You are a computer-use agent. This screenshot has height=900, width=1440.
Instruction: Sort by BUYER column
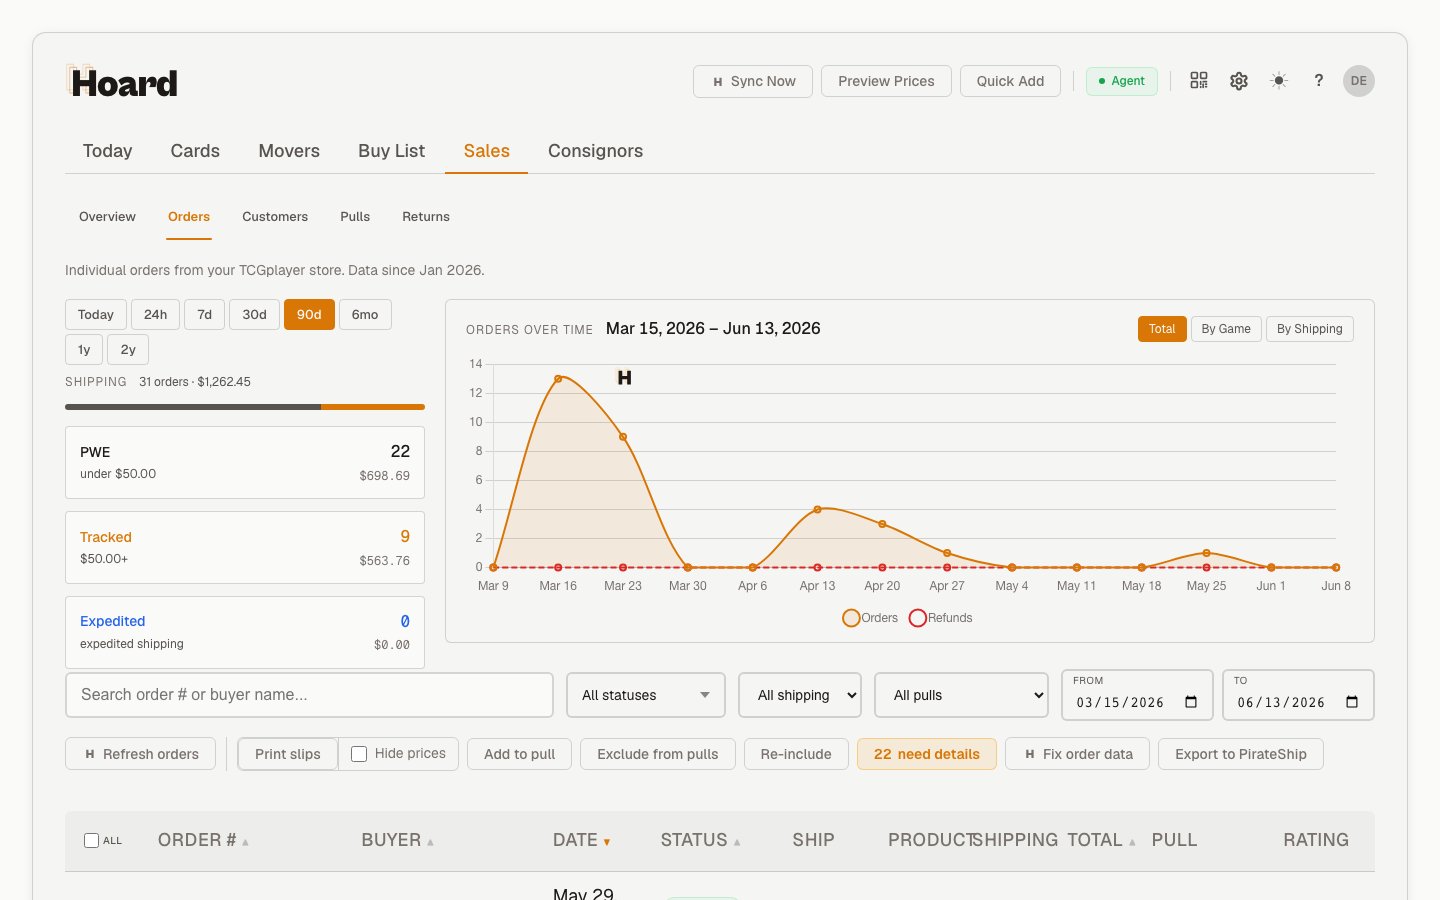pyautogui.click(x=397, y=840)
